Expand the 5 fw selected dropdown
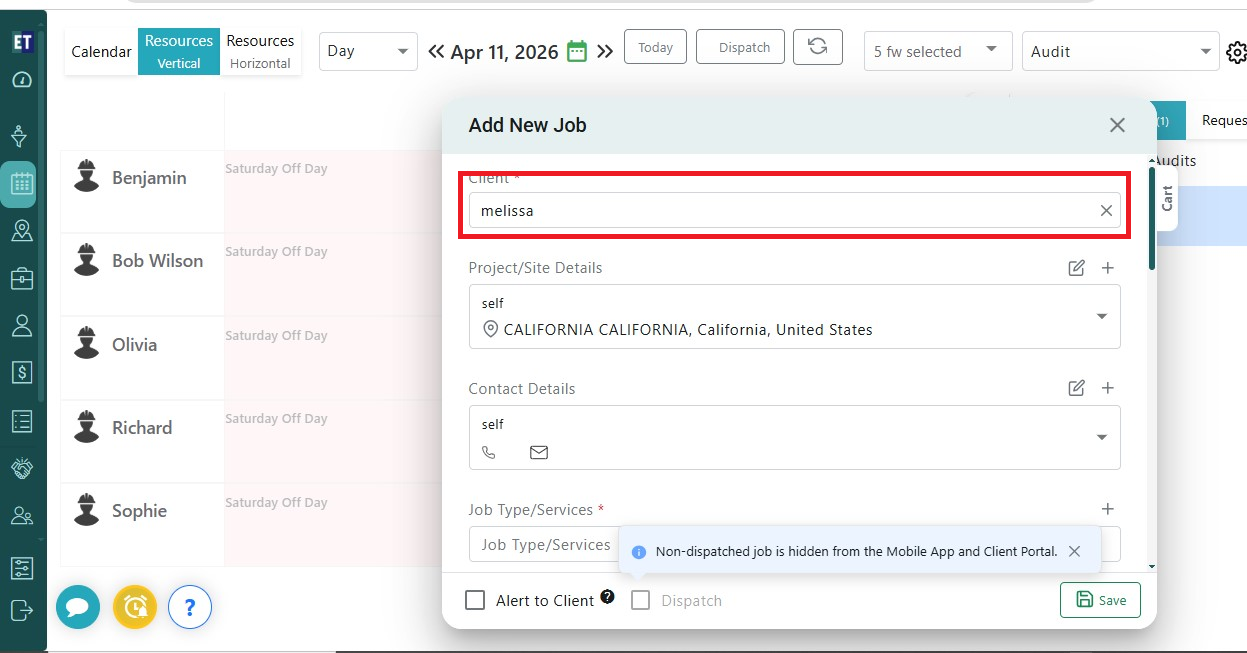The height and width of the screenshot is (653, 1247). (x=937, y=51)
